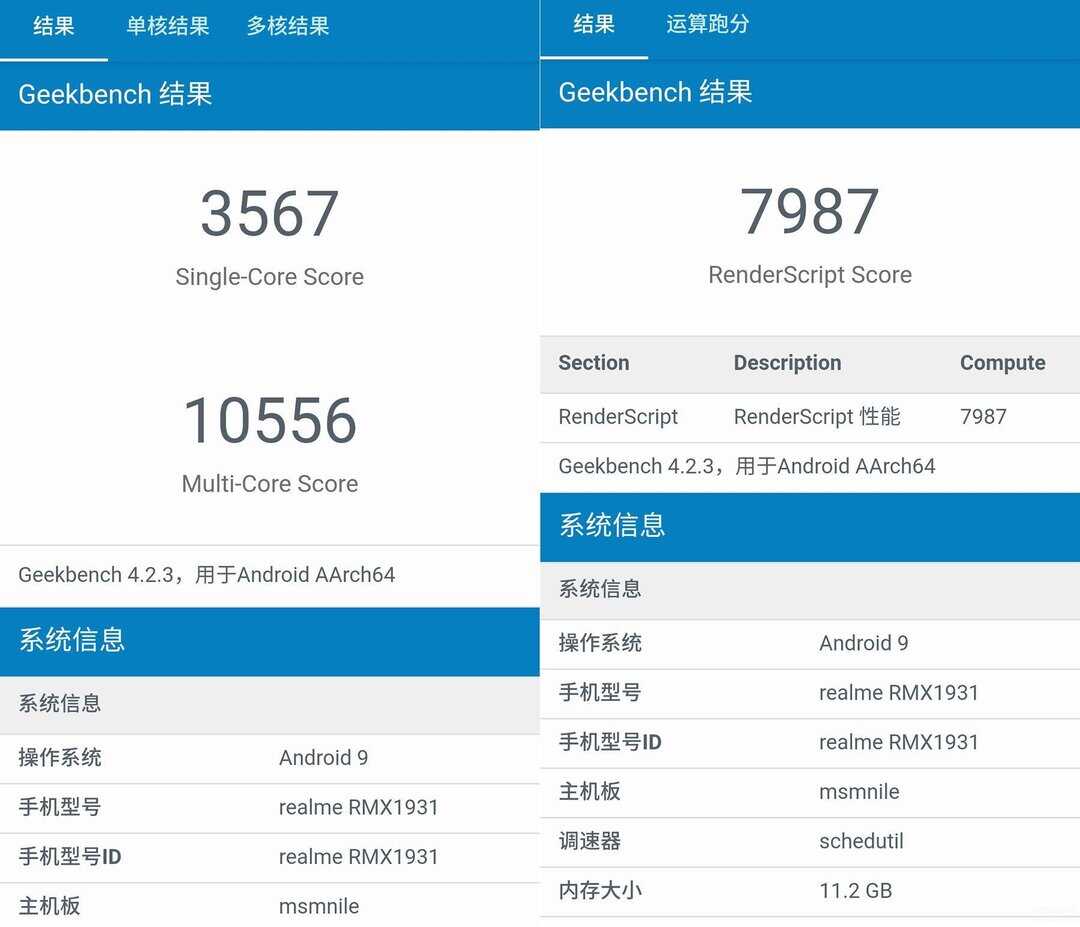
Task: Click the blue 系统信息 header in right panel
Action: 612,525
